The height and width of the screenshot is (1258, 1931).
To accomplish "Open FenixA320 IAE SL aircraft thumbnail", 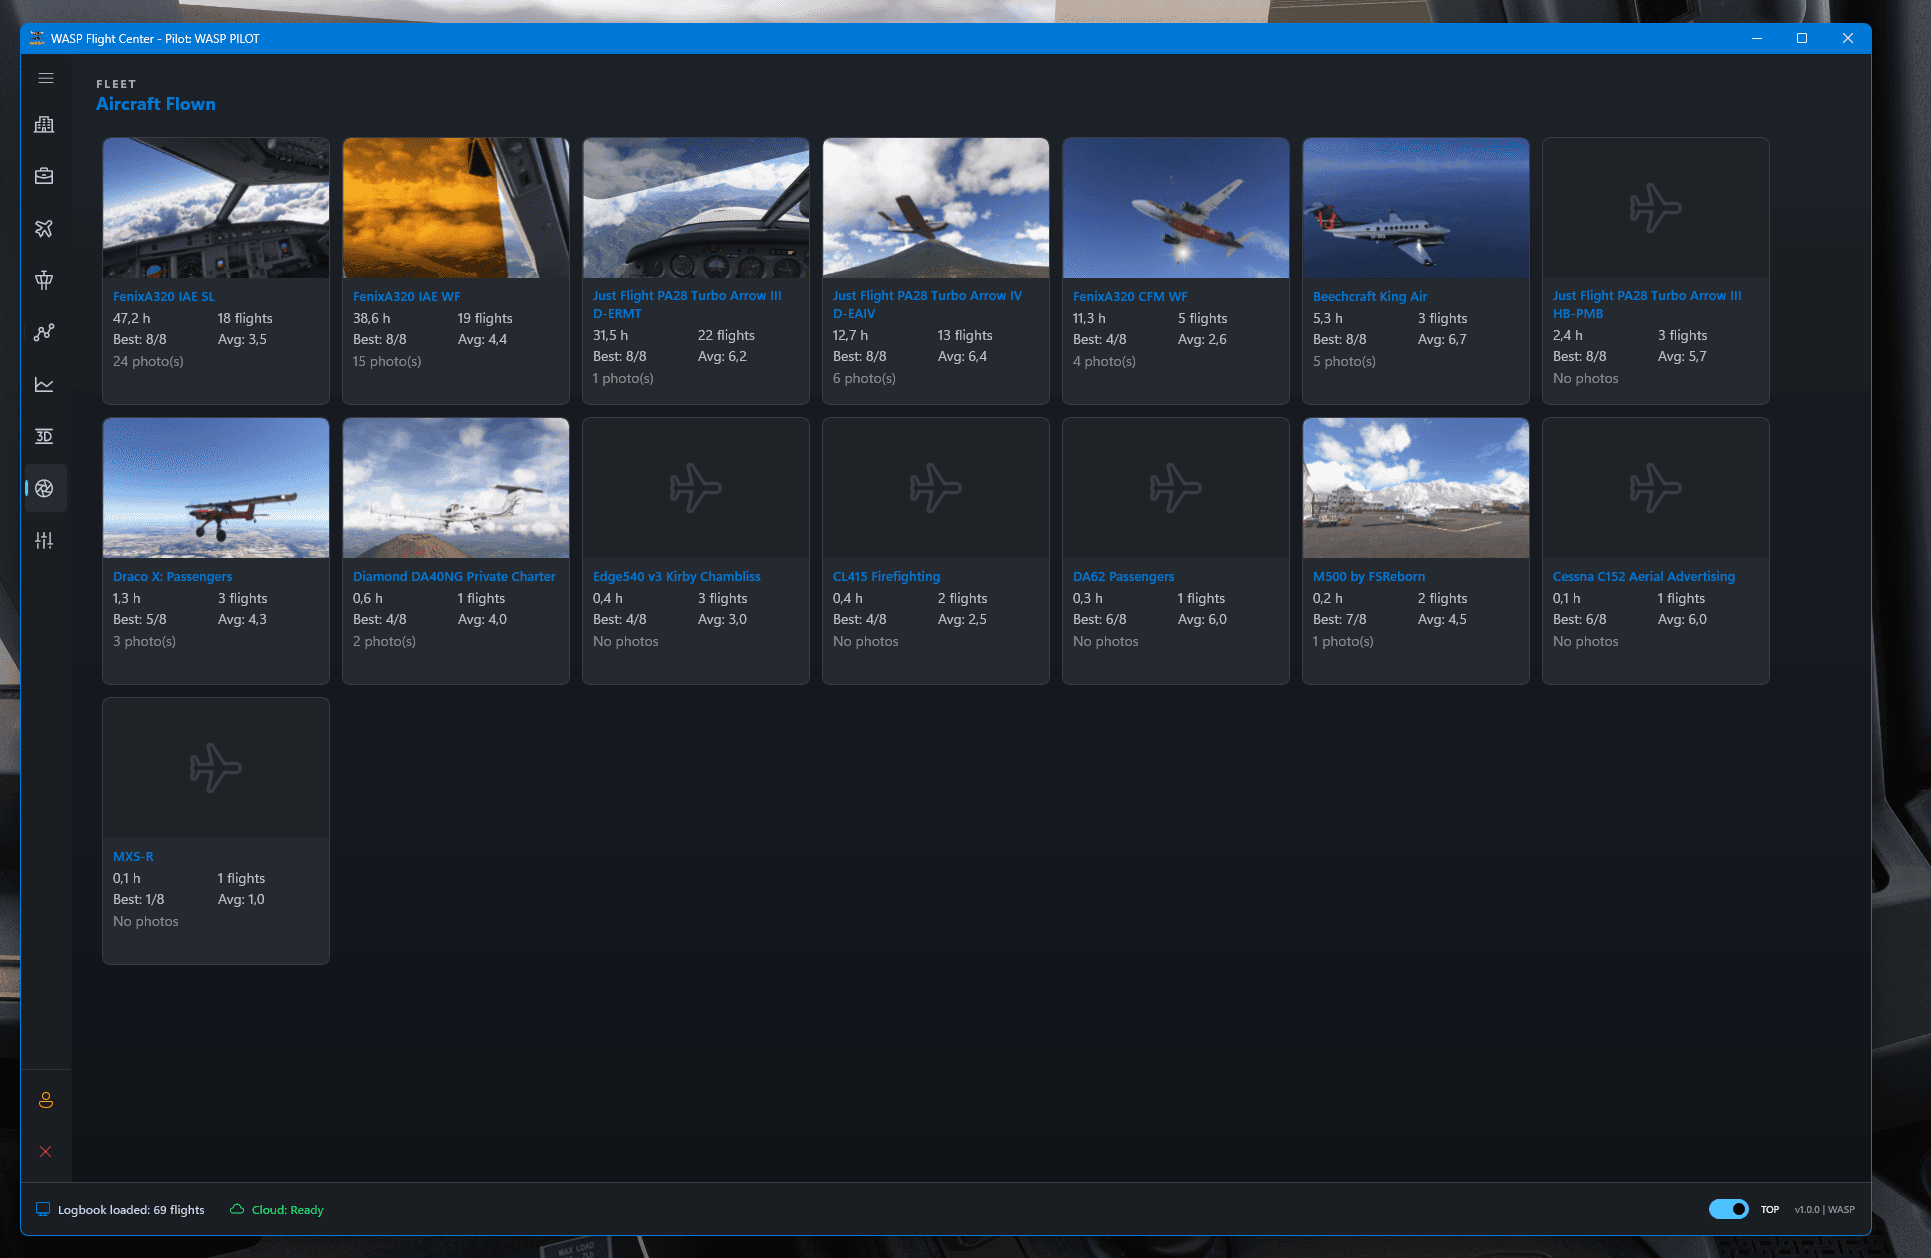I will tap(216, 208).
